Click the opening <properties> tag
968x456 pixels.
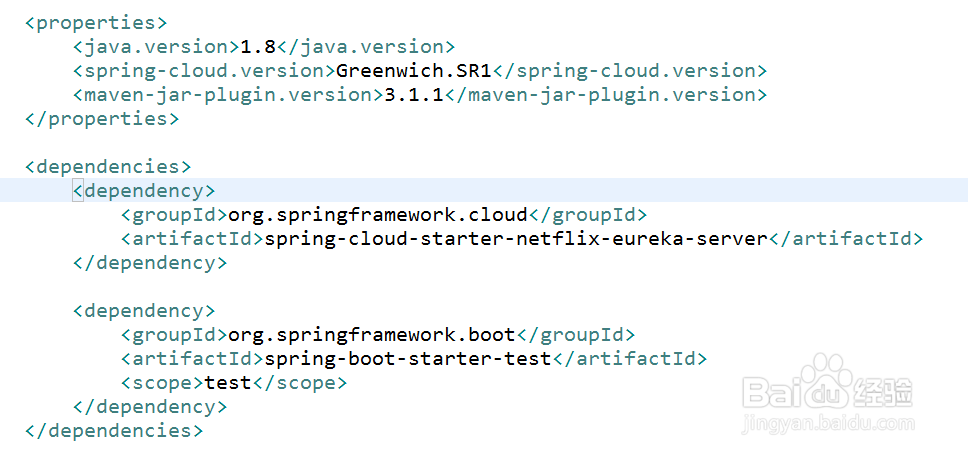coord(96,23)
